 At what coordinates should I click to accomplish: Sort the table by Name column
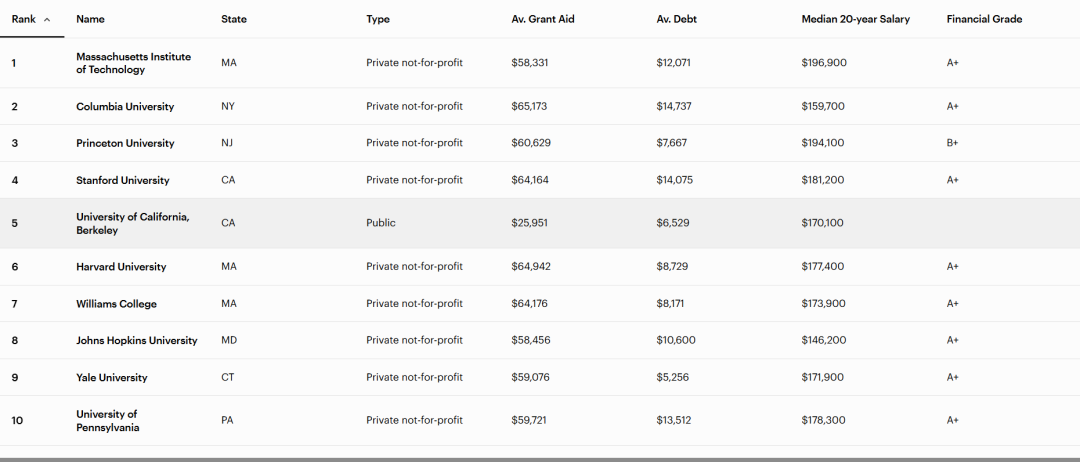click(x=90, y=19)
